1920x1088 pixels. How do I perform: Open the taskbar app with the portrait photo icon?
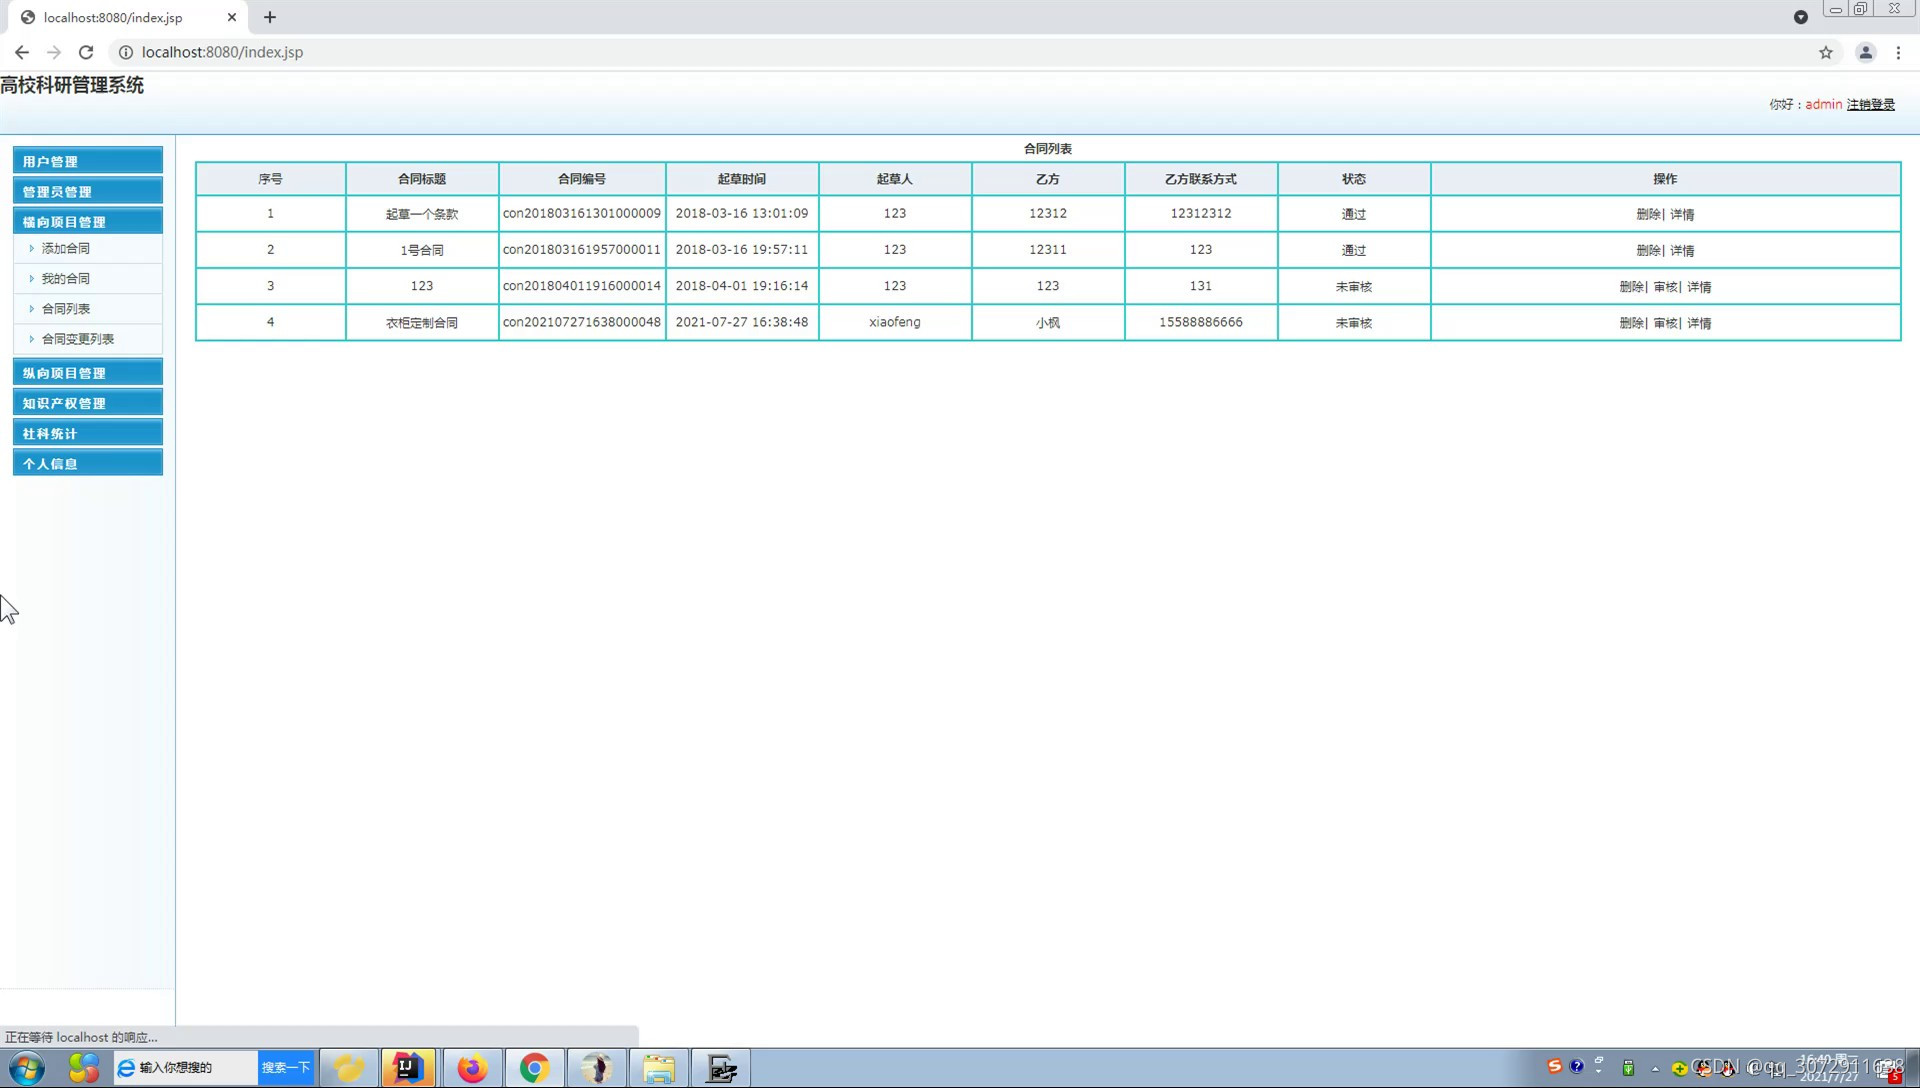point(597,1068)
